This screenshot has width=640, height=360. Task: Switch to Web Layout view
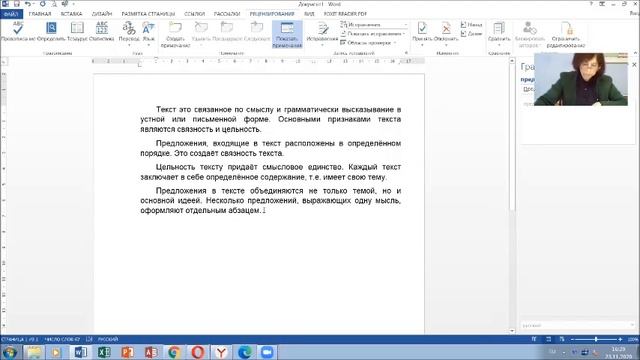pyautogui.click(x=562, y=339)
